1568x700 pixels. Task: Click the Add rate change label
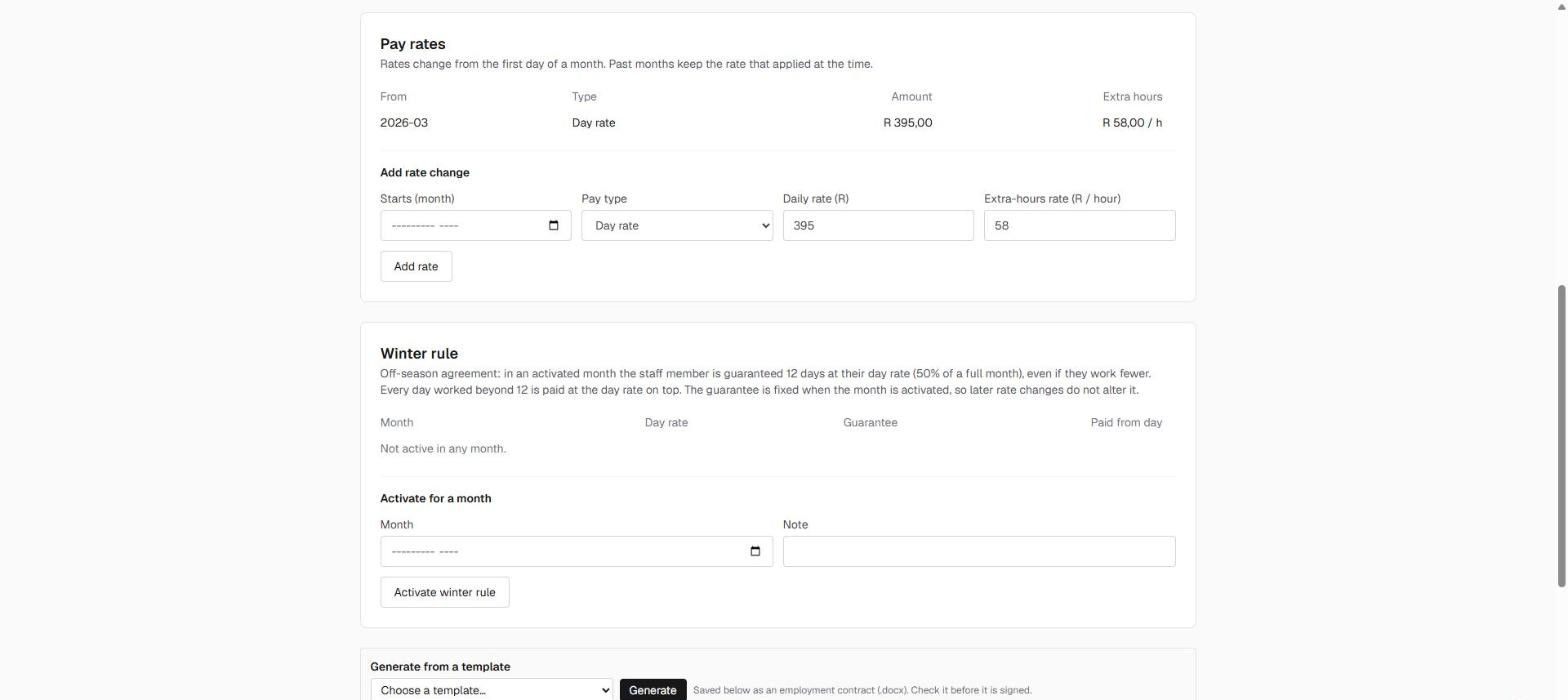click(425, 173)
